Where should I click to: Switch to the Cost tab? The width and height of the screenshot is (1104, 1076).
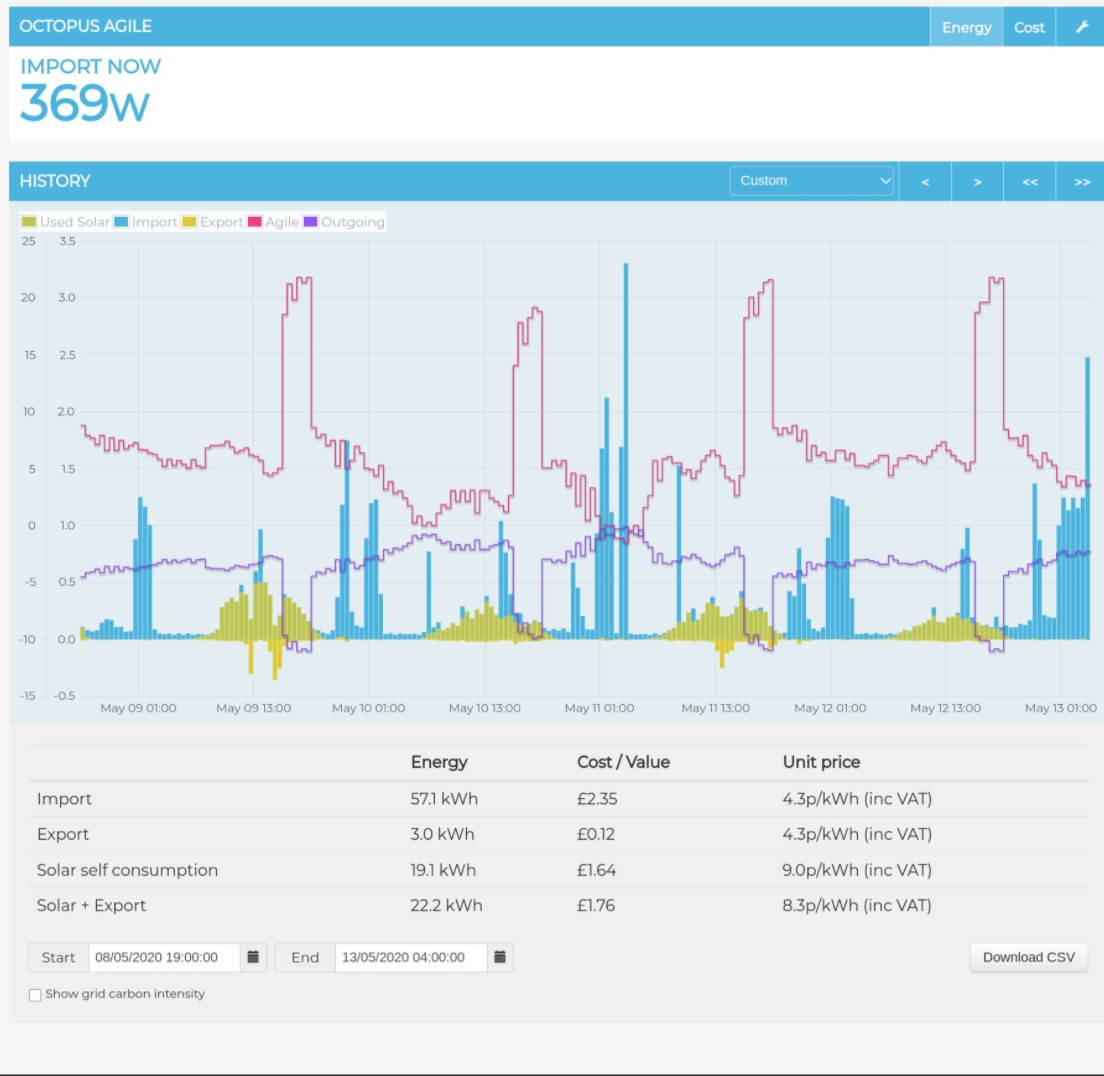(1029, 27)
